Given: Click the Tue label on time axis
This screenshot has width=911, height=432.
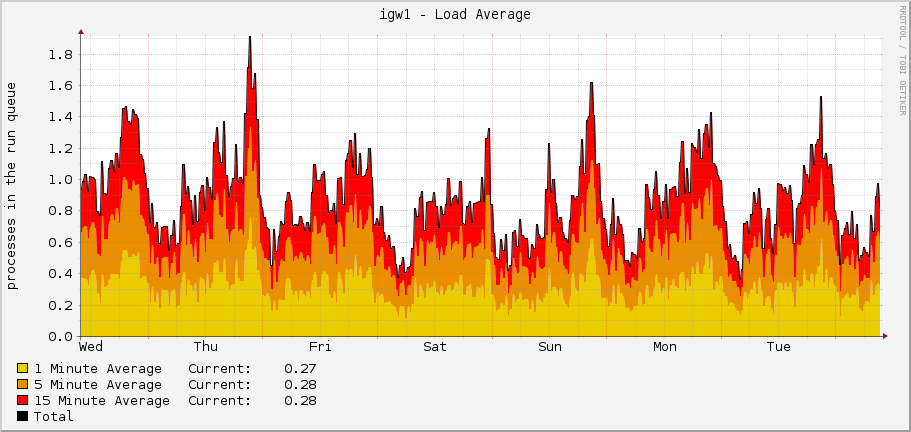Looking at the screenshot, I should pos(779,347).
